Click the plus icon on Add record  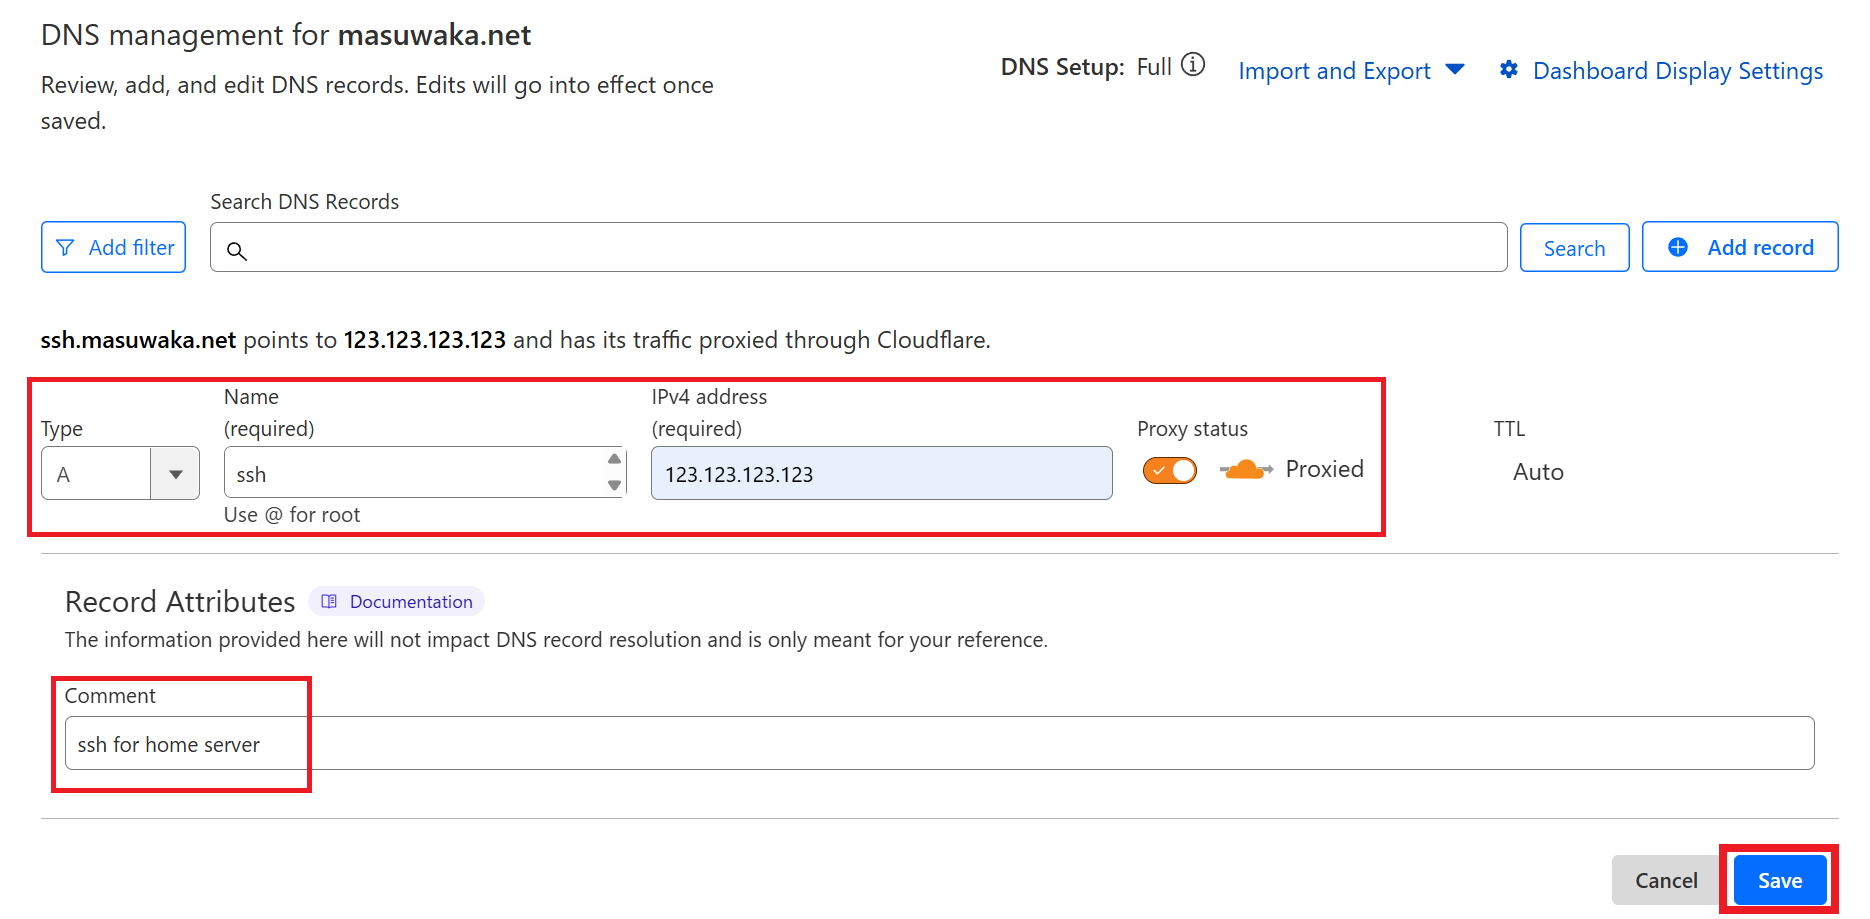(x=1678, y=248)
